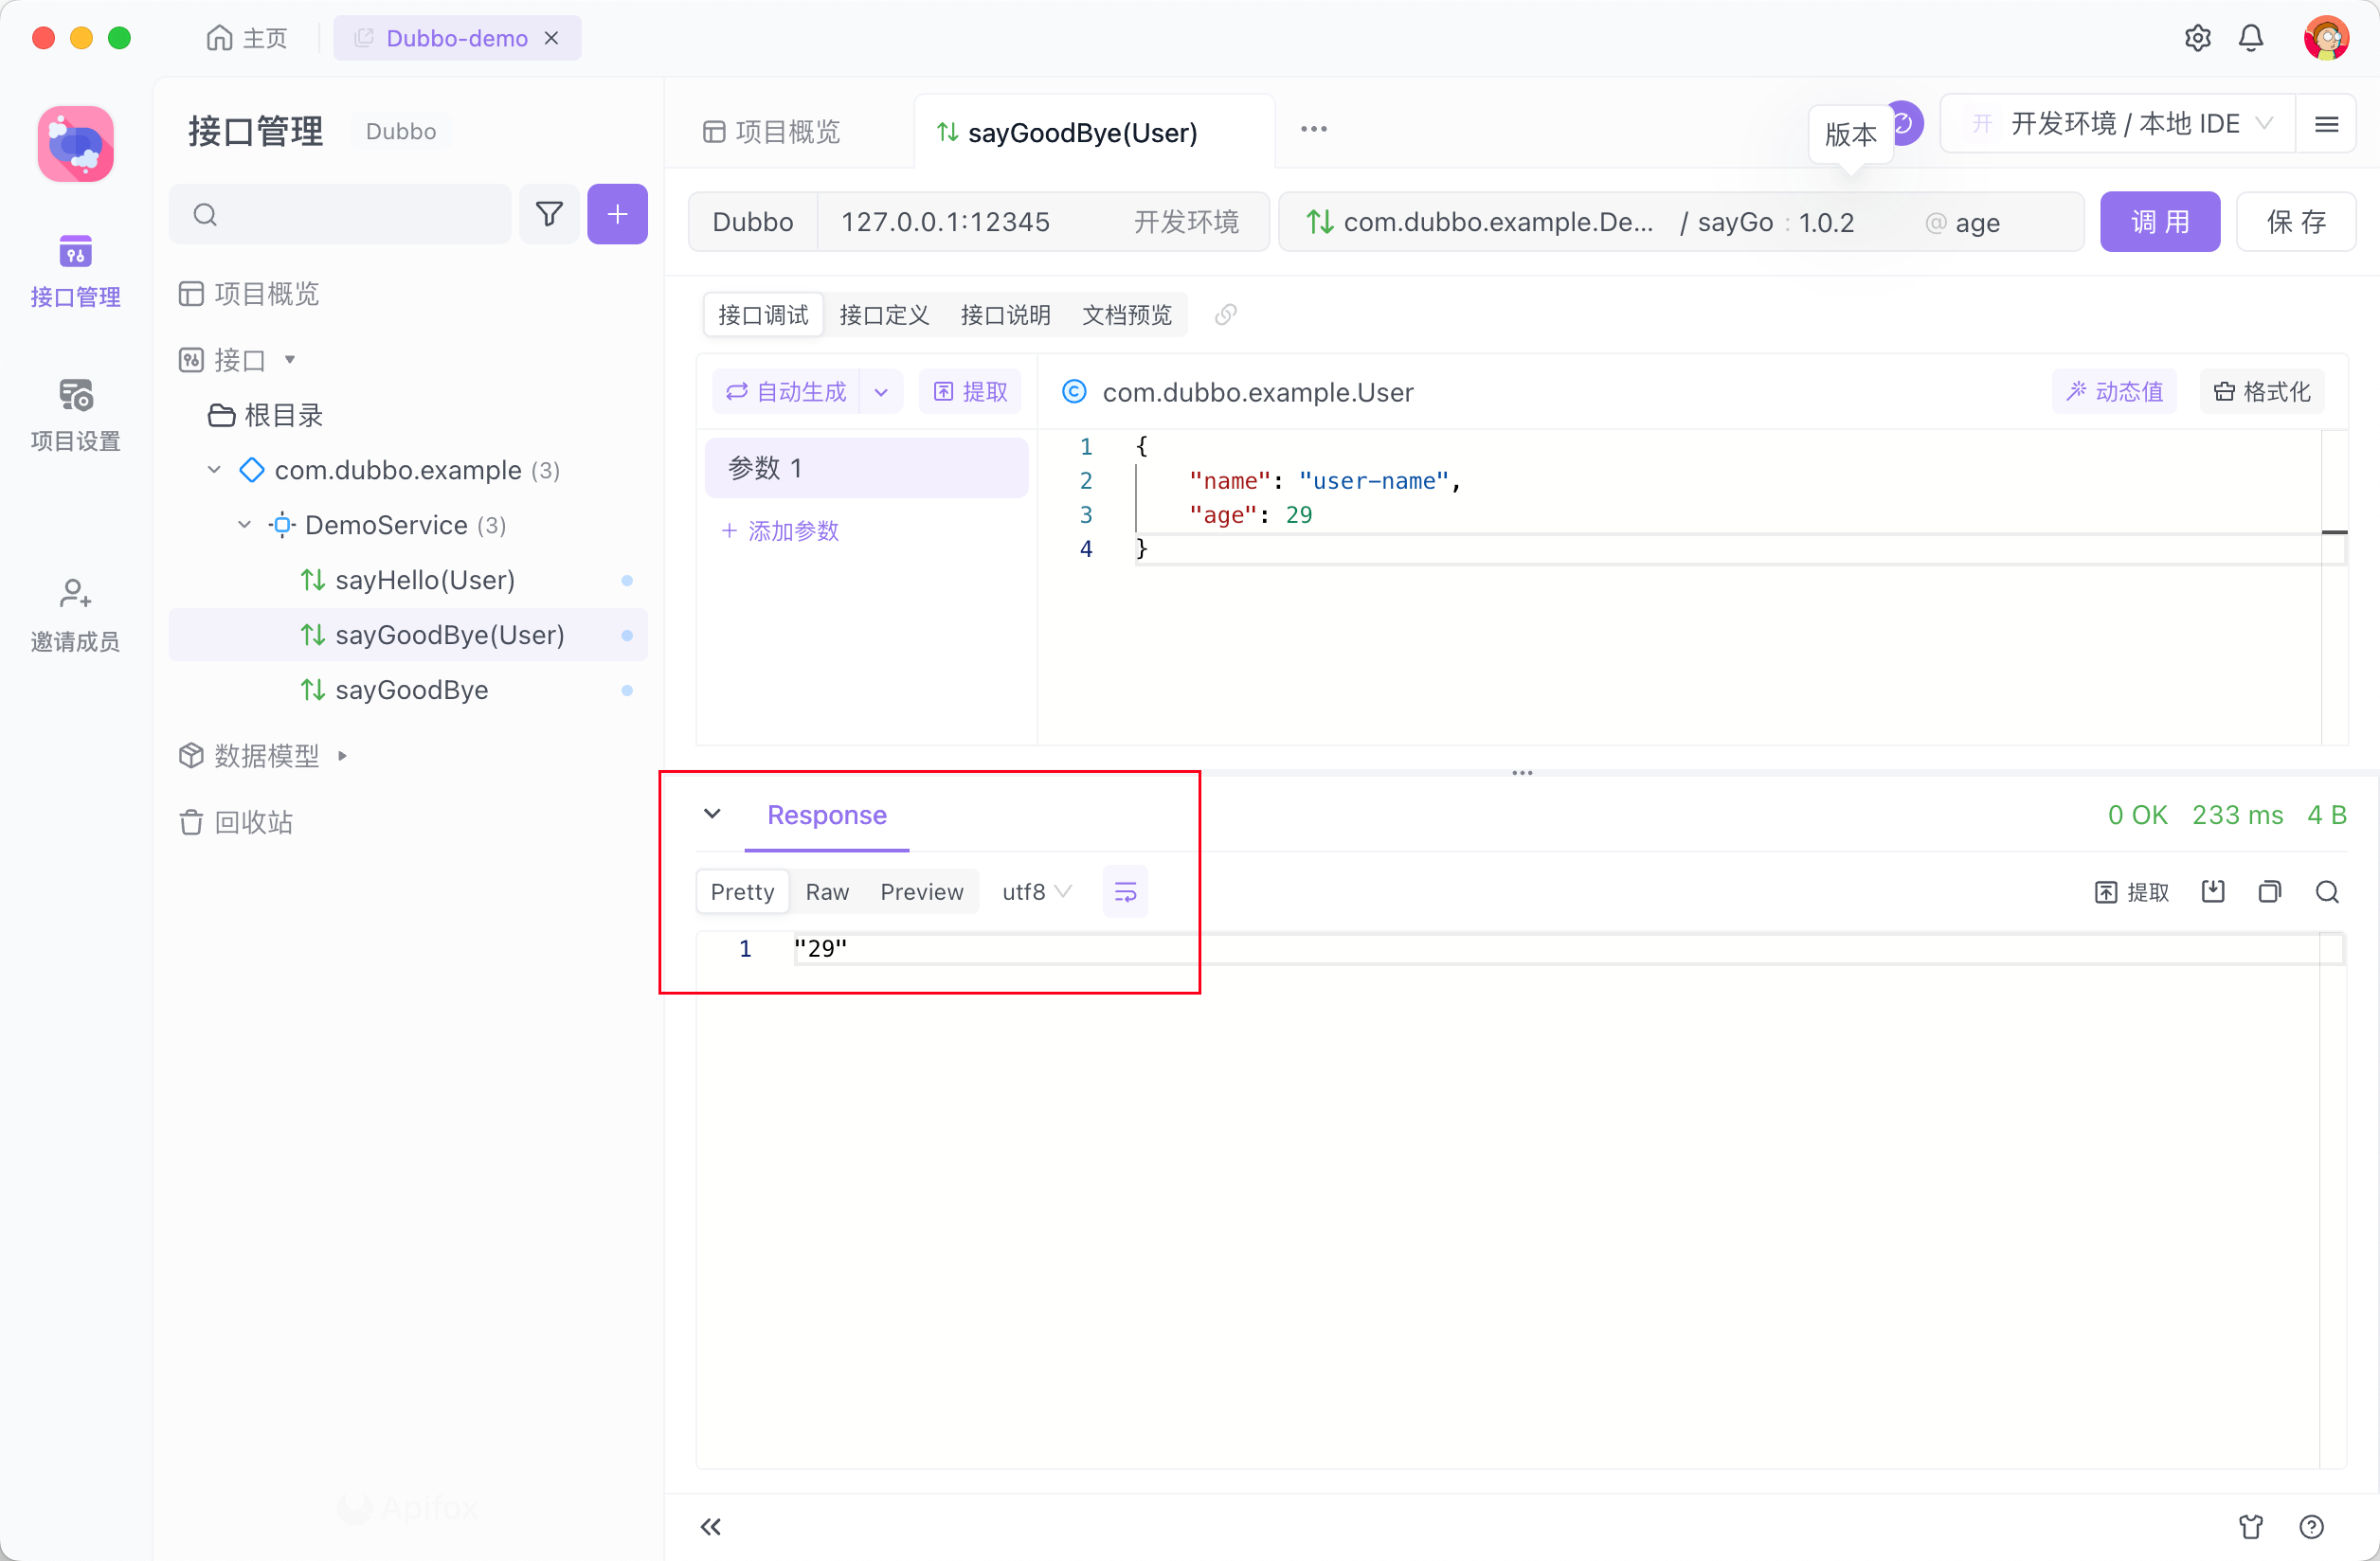Click the 保存 button
Image resolution: width=2380 pixels, height=1561 pixels.
2296,221
